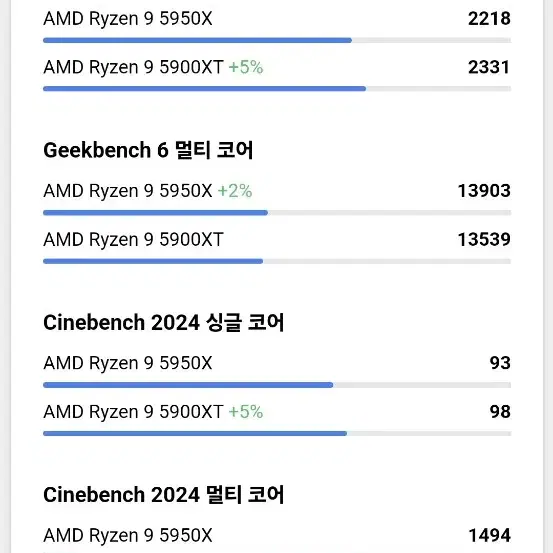
Task: Click the progress bar below score 93
Action: point(277,385)
